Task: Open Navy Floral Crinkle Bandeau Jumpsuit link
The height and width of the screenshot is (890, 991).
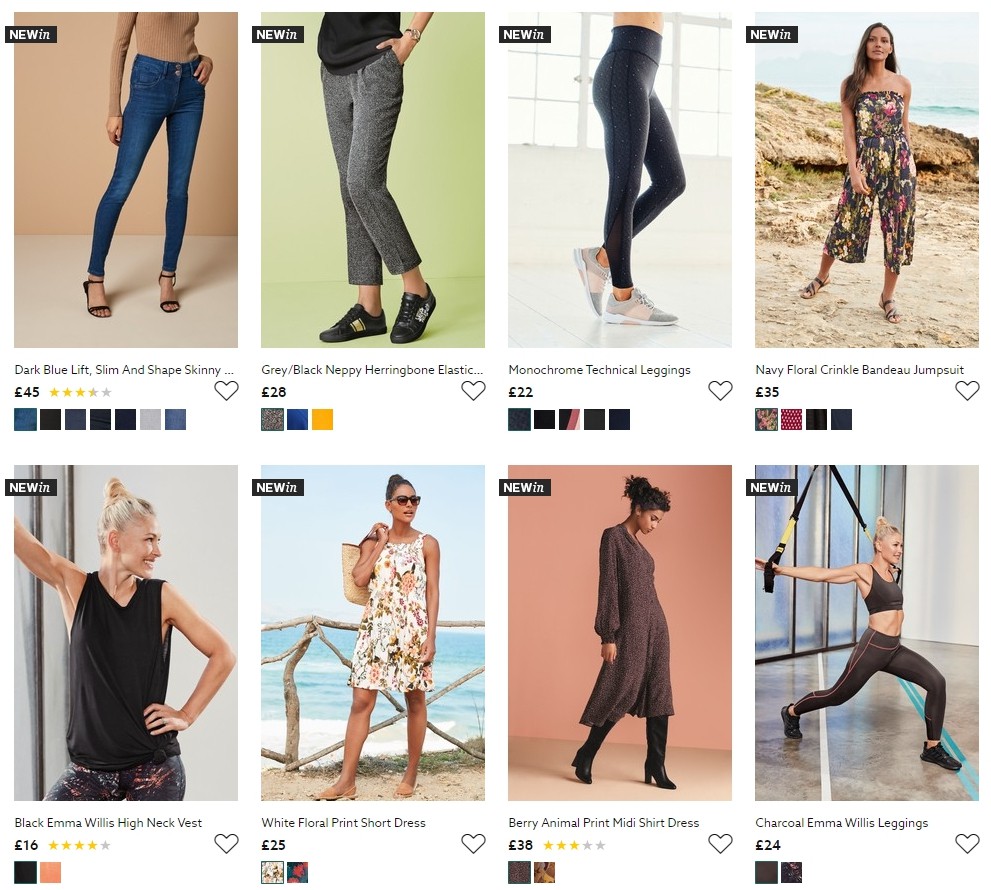Action: click(859, 370)
